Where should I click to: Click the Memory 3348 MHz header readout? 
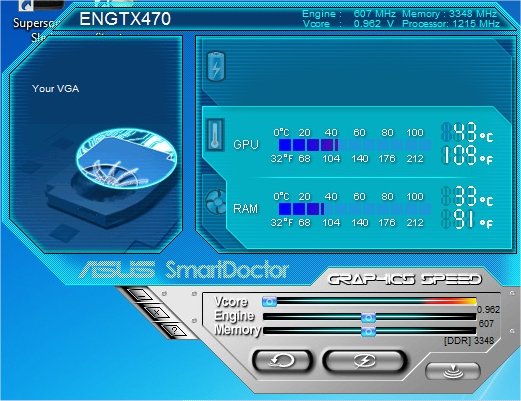(x=450, y=14)
